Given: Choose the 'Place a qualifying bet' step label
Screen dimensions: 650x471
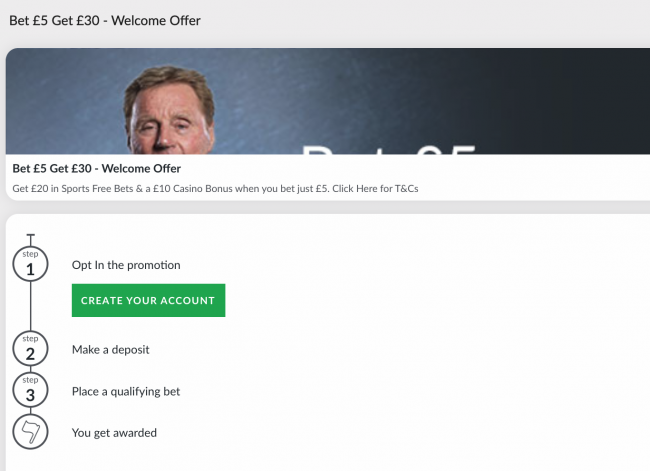Looking at the screenshot, I should pos(126,391).
